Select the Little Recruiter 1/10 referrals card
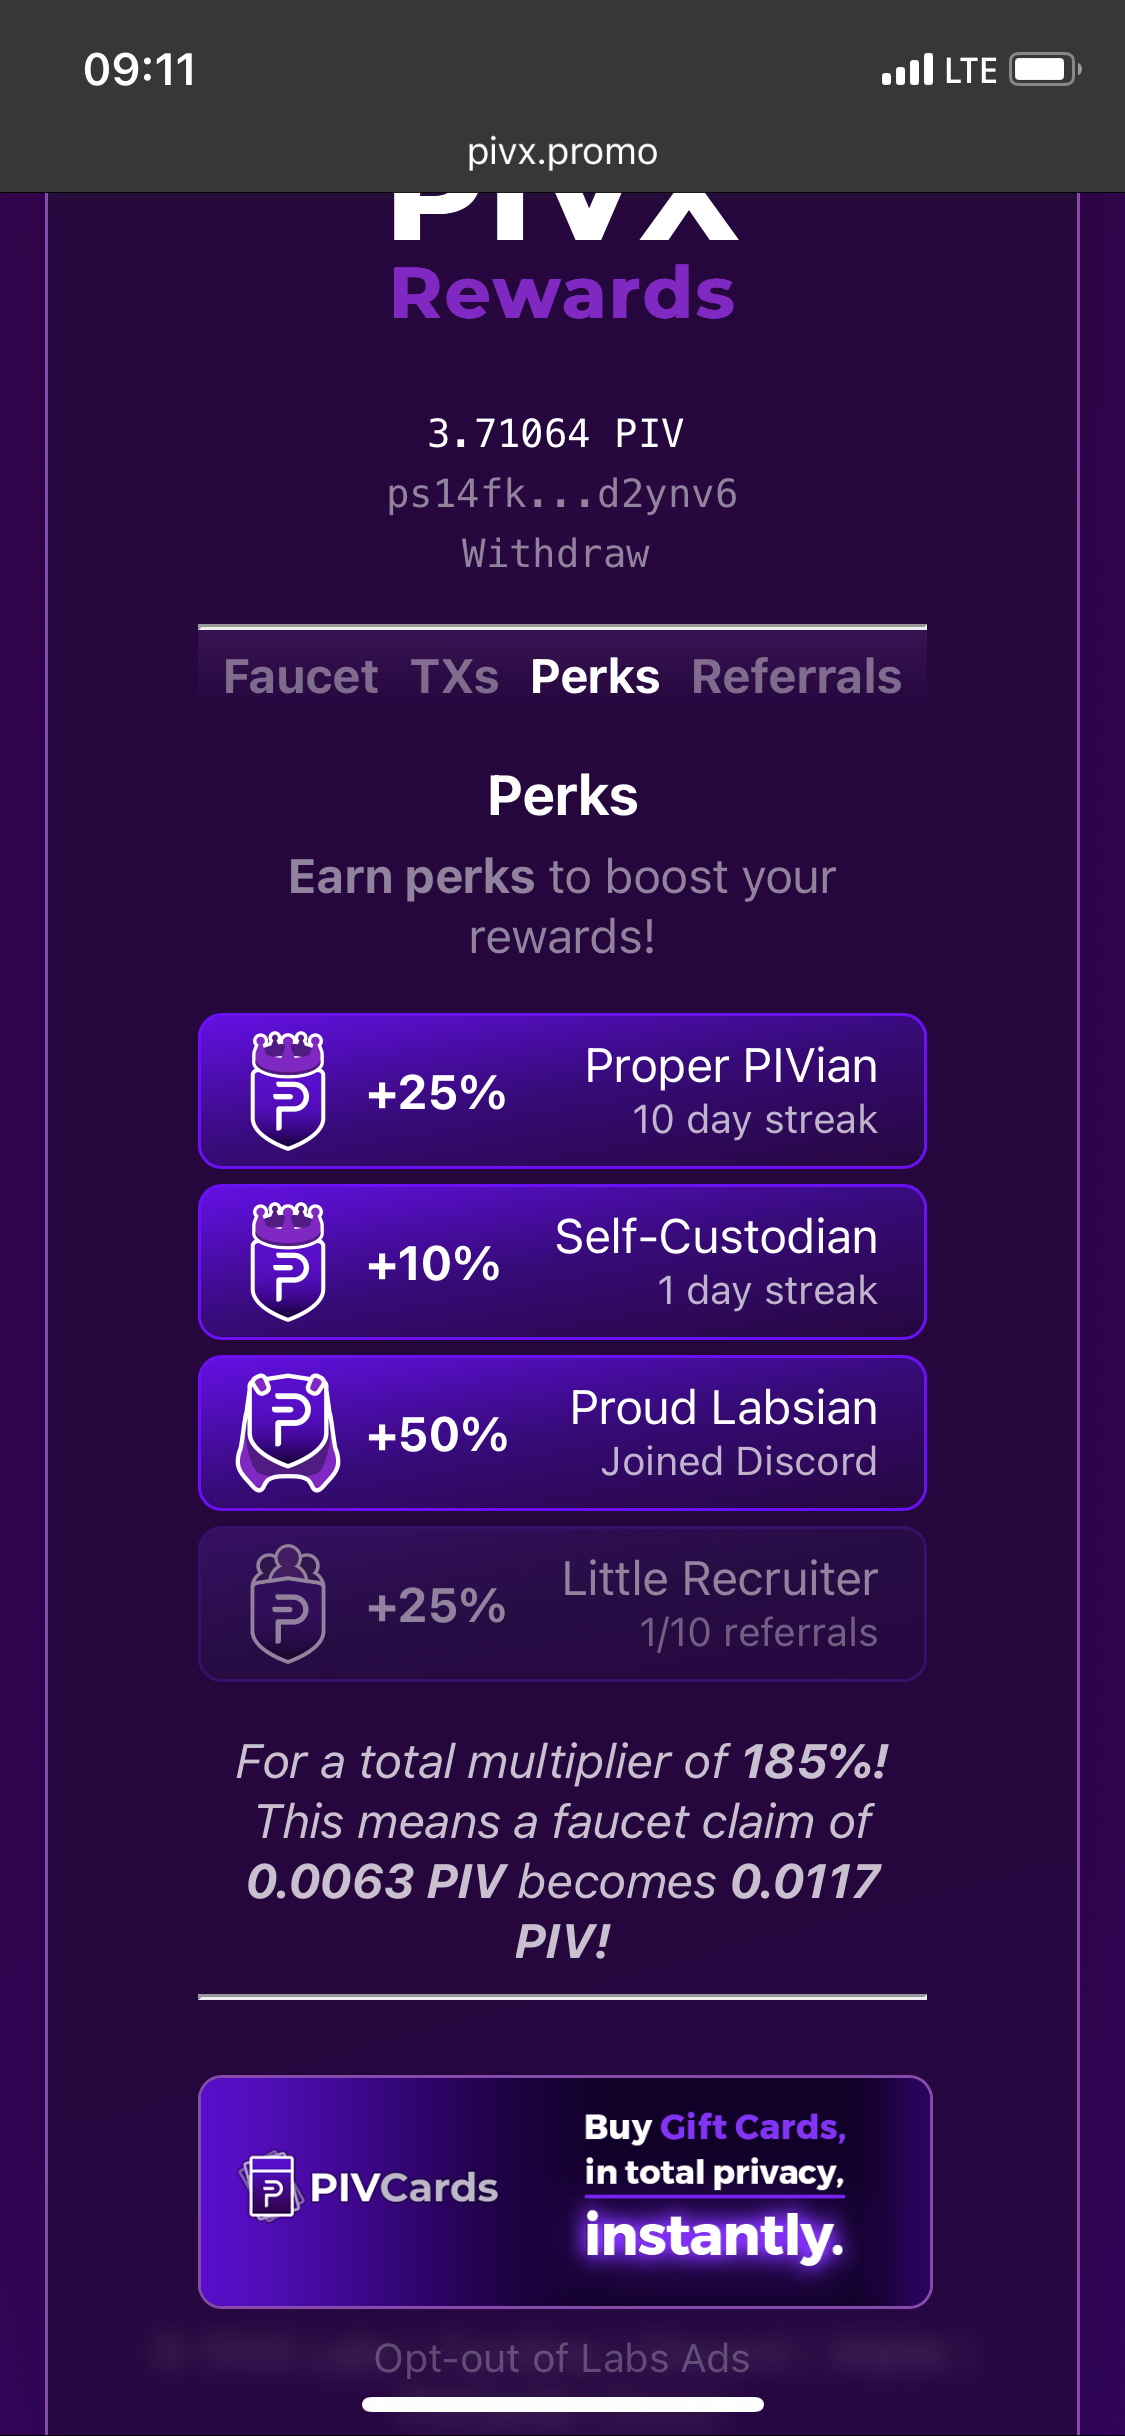This screenshot has height=2436, width=1125. pyautogui.click(x=562, y=1604)
